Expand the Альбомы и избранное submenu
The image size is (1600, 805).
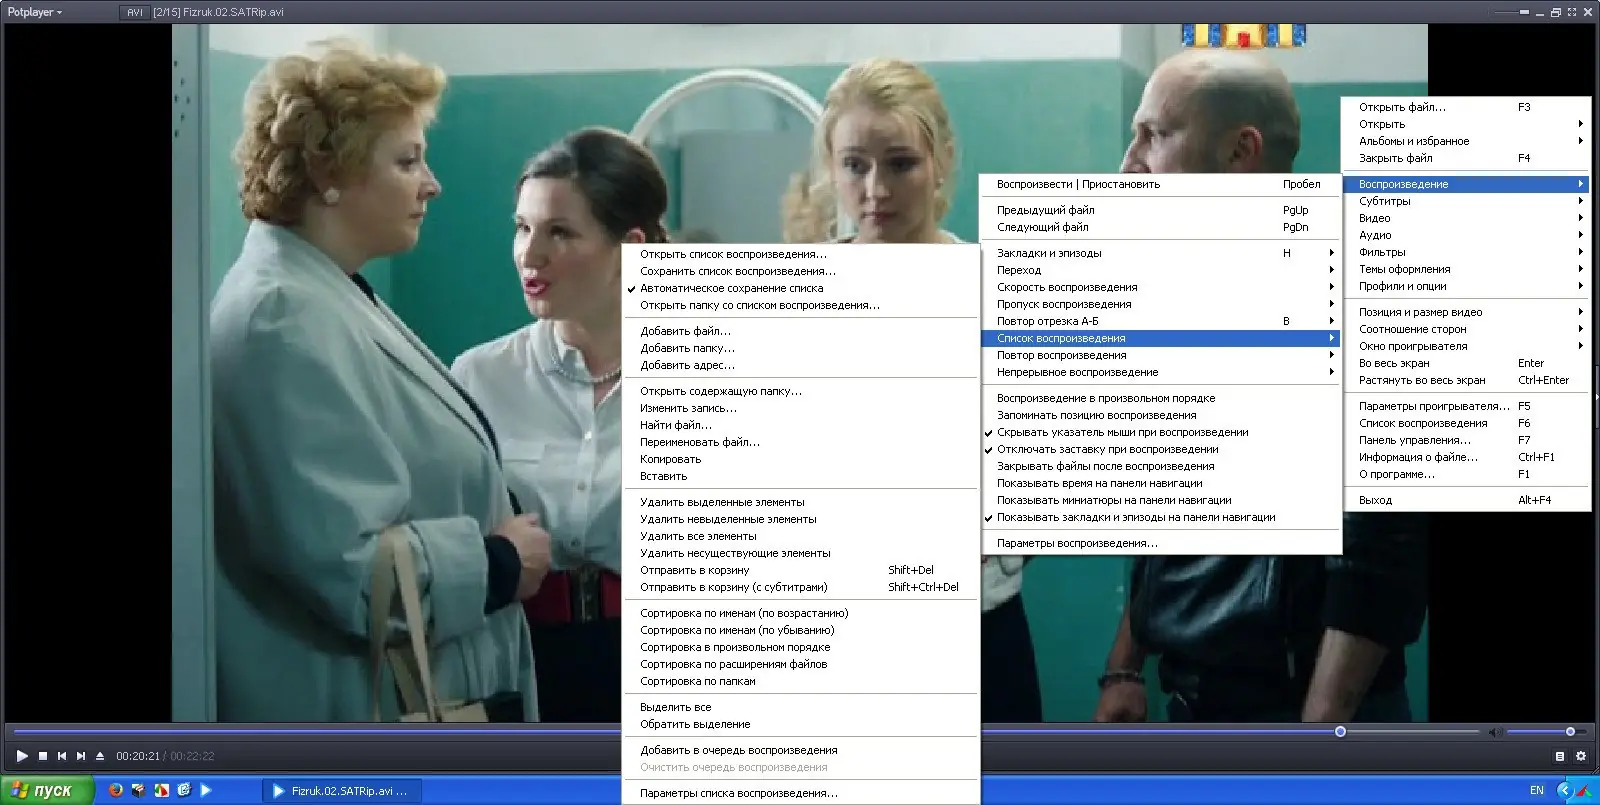(1466, 141)
